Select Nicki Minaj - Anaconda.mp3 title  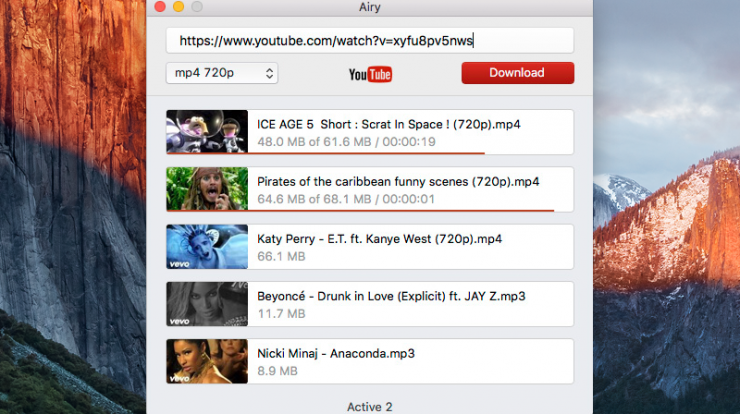(x=336, y=354)
